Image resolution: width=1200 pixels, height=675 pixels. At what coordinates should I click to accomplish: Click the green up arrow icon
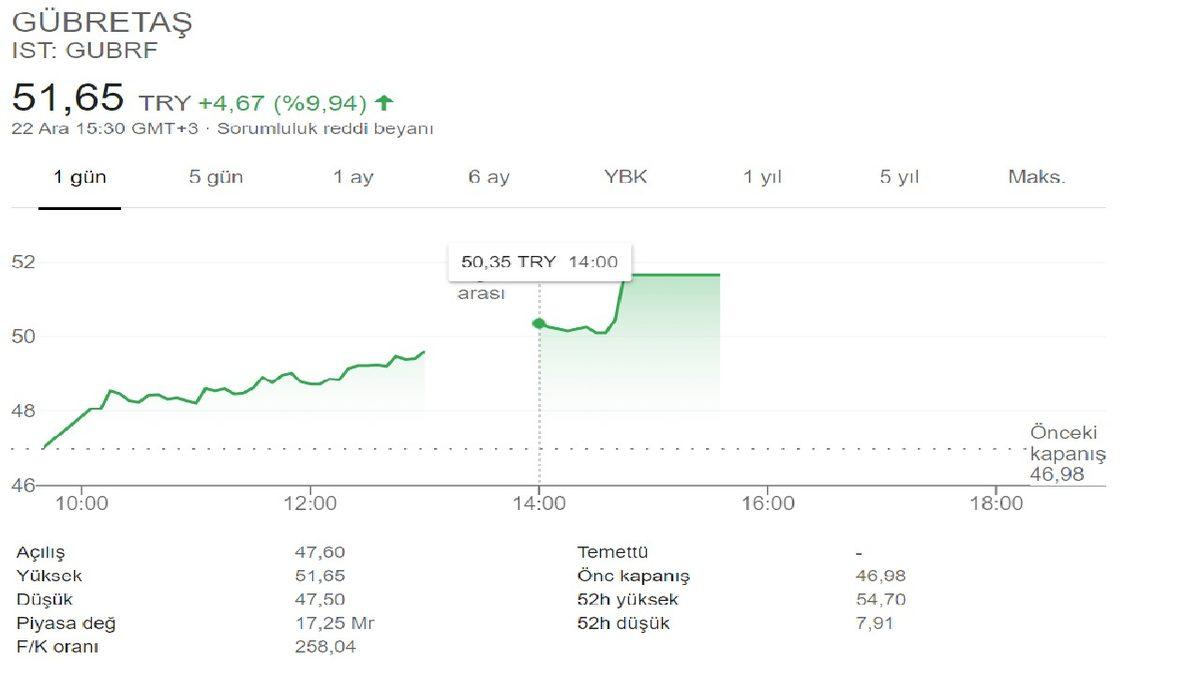pyautogui.click(x=385, y=102)
